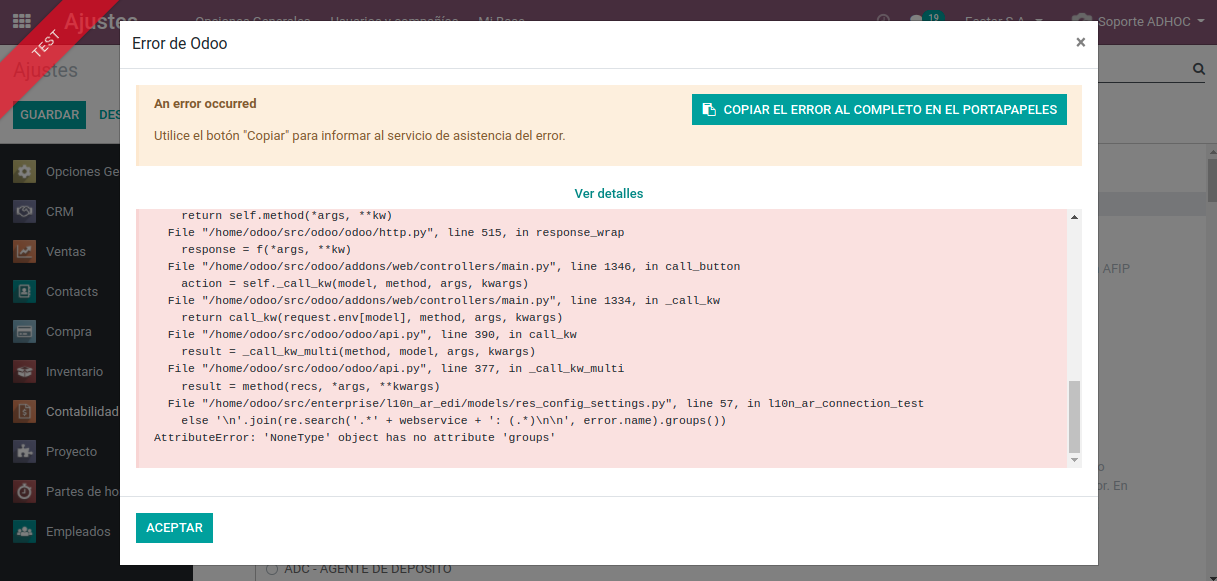The image size is (1217, 581).
Task: Open the Contabilidad settings icon
Action: 25,412
